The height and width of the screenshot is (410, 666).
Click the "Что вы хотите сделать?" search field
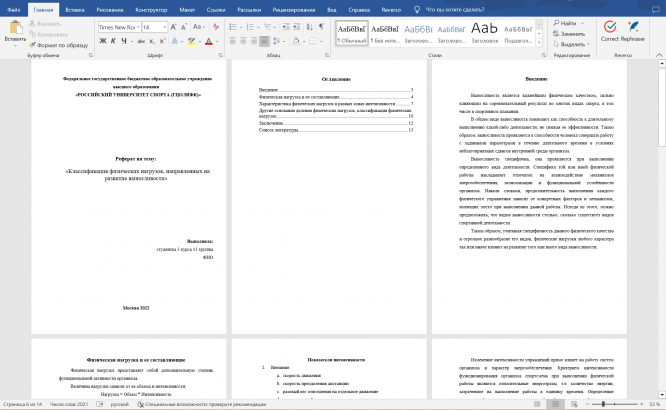454,9
